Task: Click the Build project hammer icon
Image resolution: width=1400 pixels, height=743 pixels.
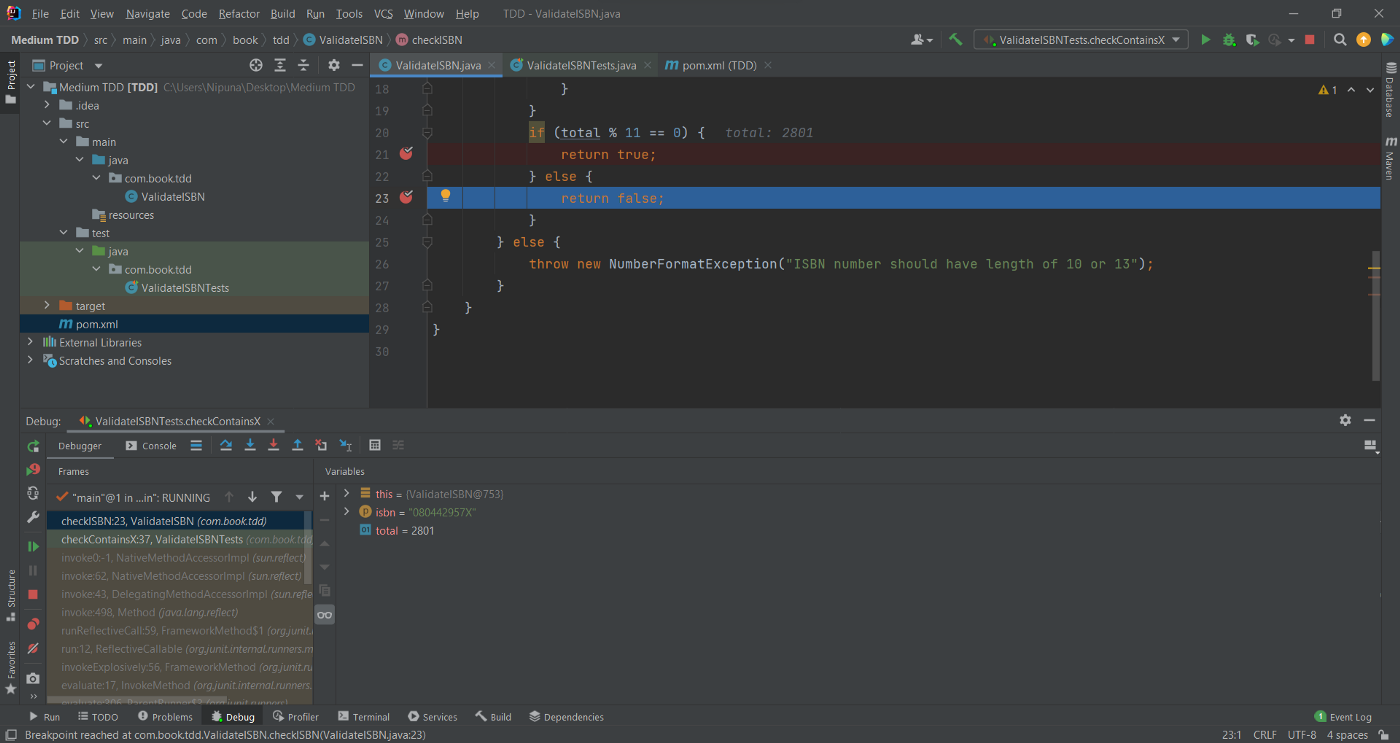Action: (x=956, y=40)
